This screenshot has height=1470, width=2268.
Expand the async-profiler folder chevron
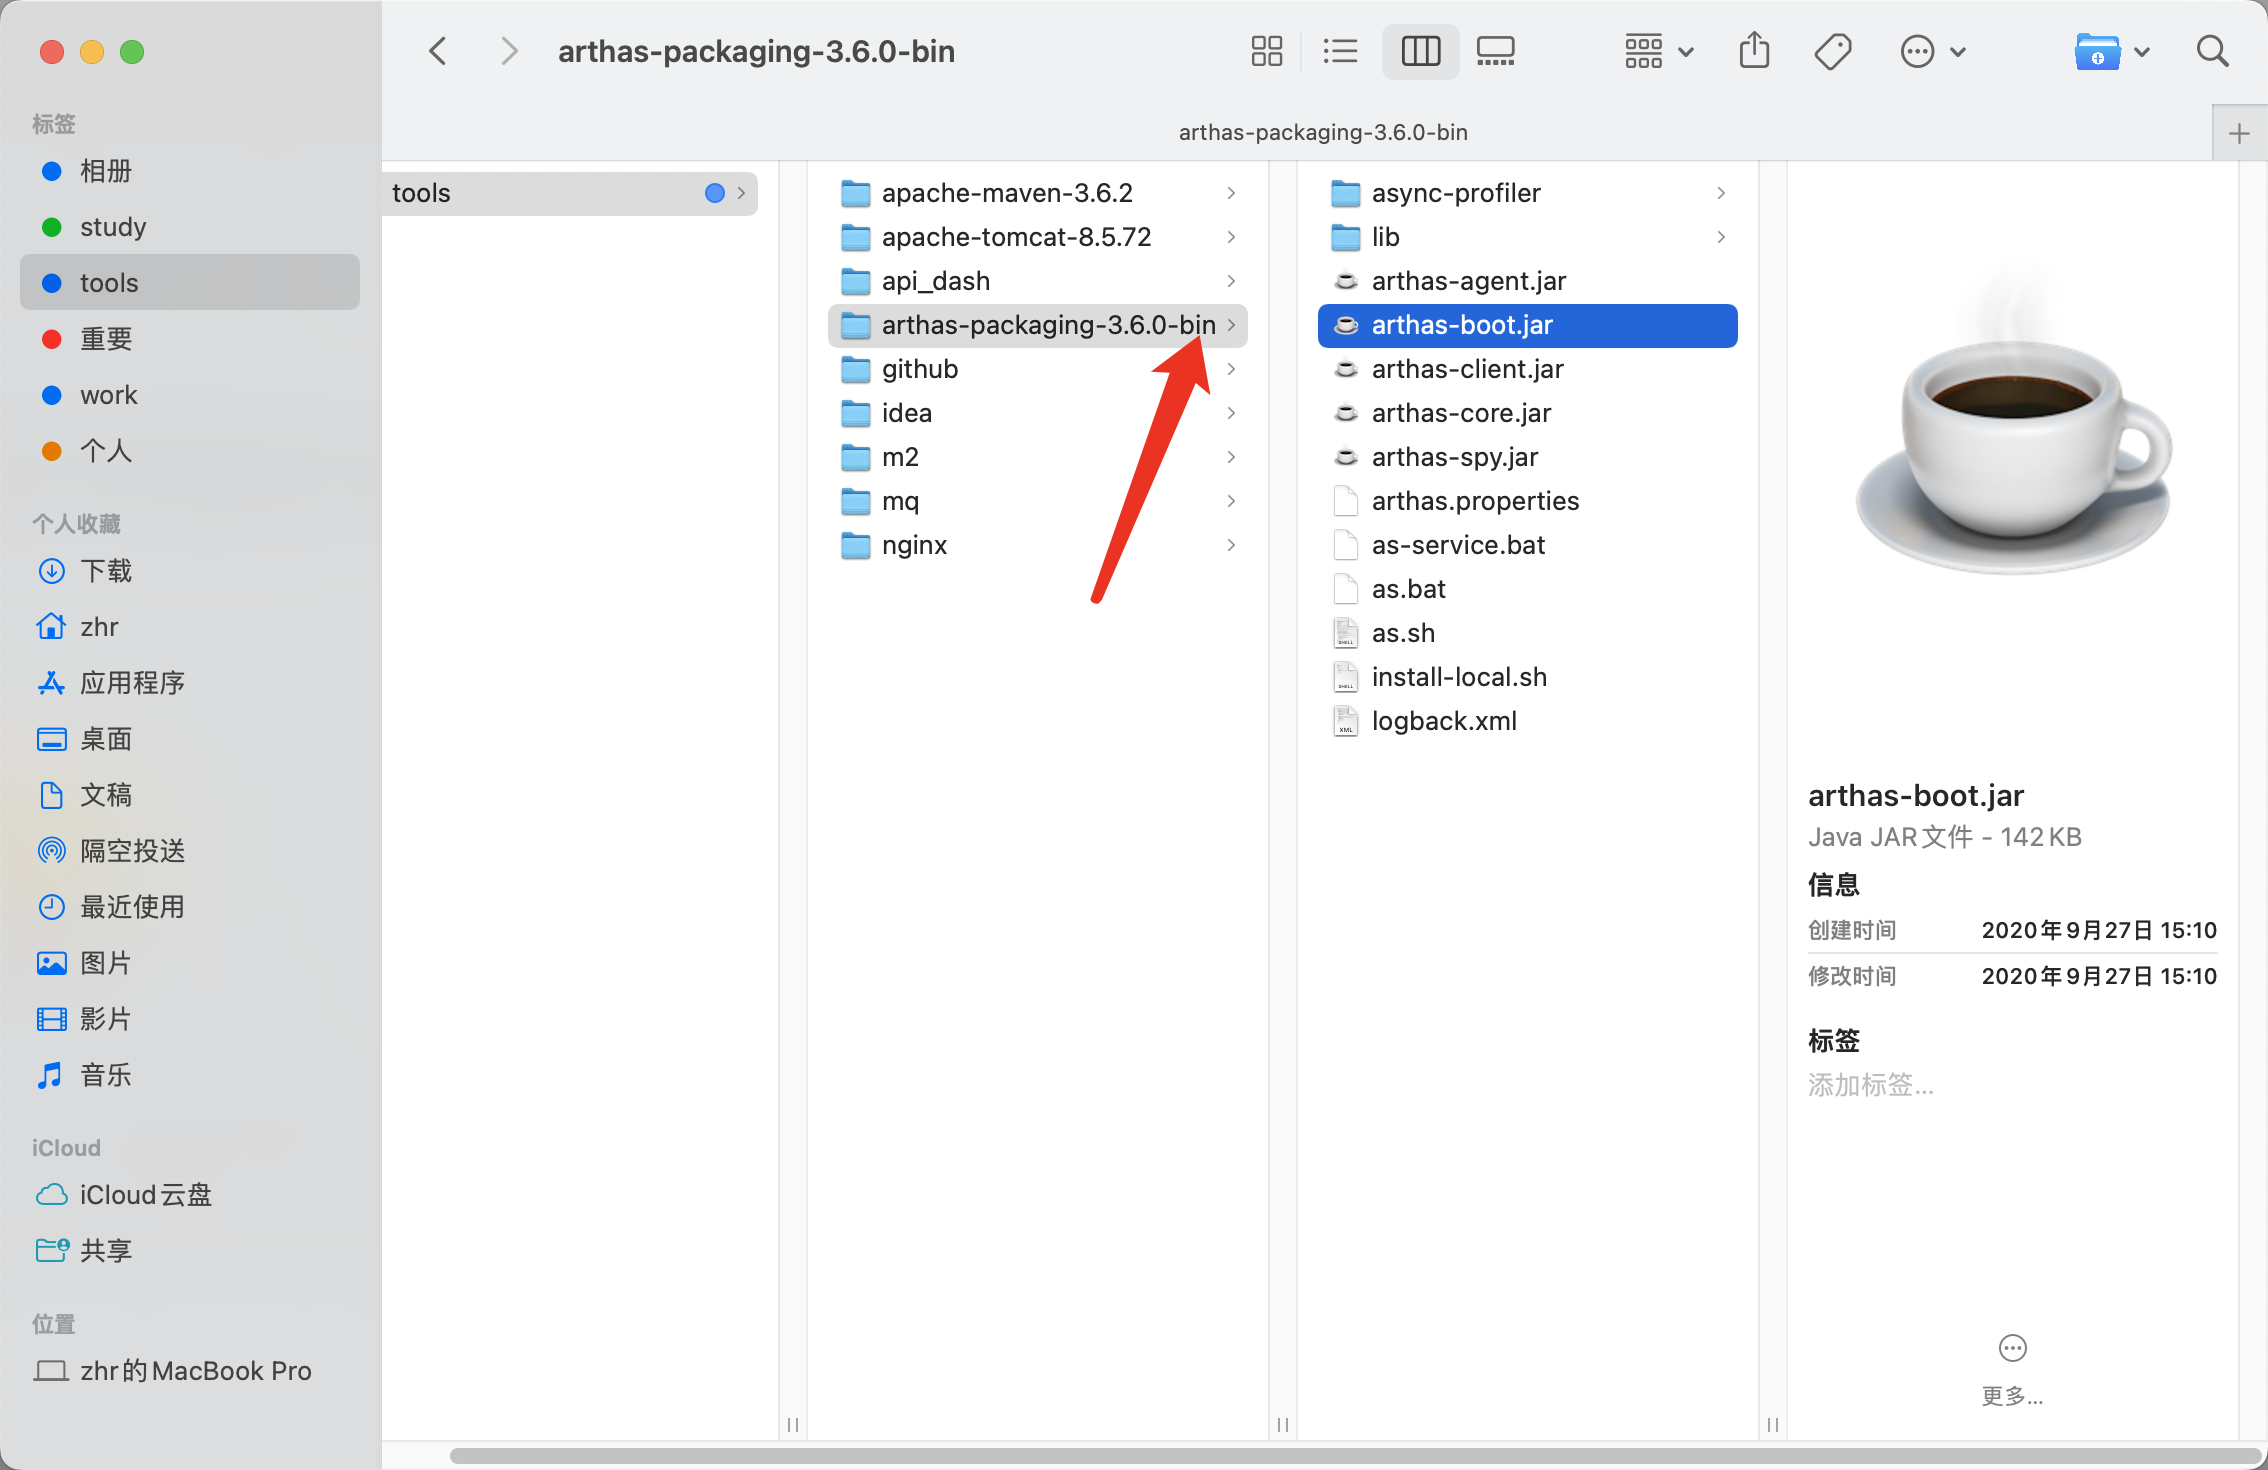(x=1720, y=193)
